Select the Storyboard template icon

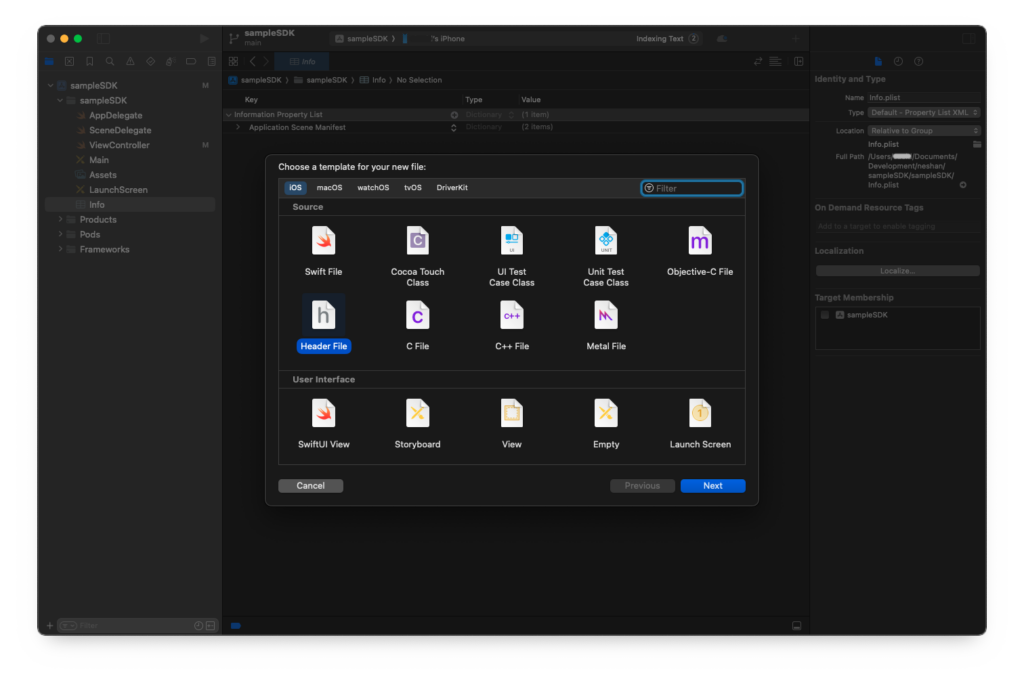coord(417,414)
